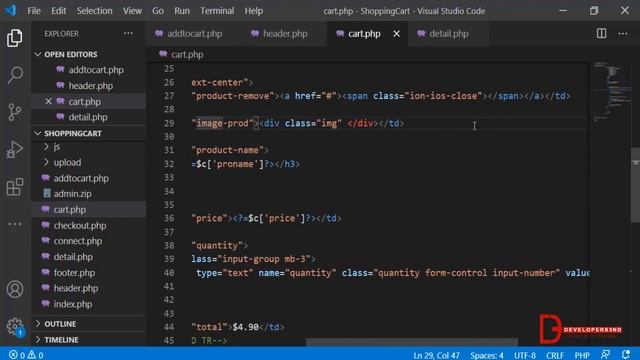Open the Go menu
Viewport: 640px width, 360px height.
pos(158,11)
